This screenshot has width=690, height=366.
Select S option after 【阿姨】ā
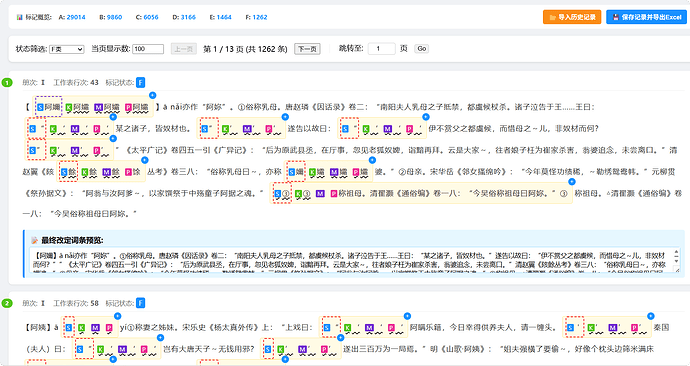68,327
